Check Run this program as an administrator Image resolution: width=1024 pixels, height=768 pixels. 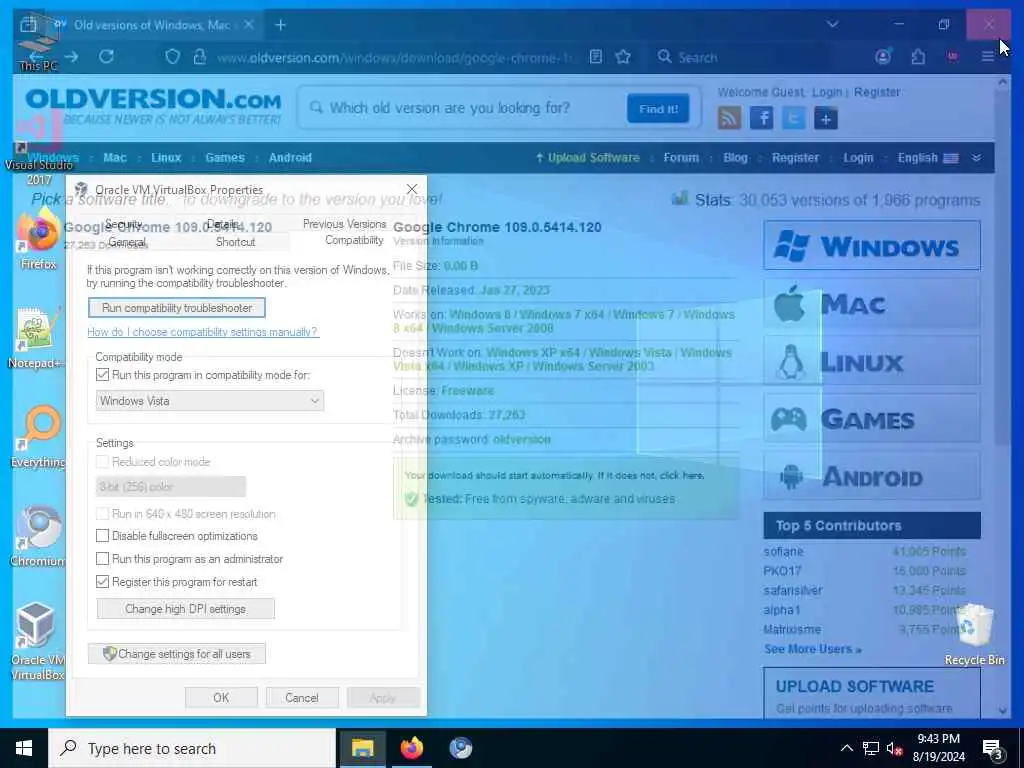point(103,559)
